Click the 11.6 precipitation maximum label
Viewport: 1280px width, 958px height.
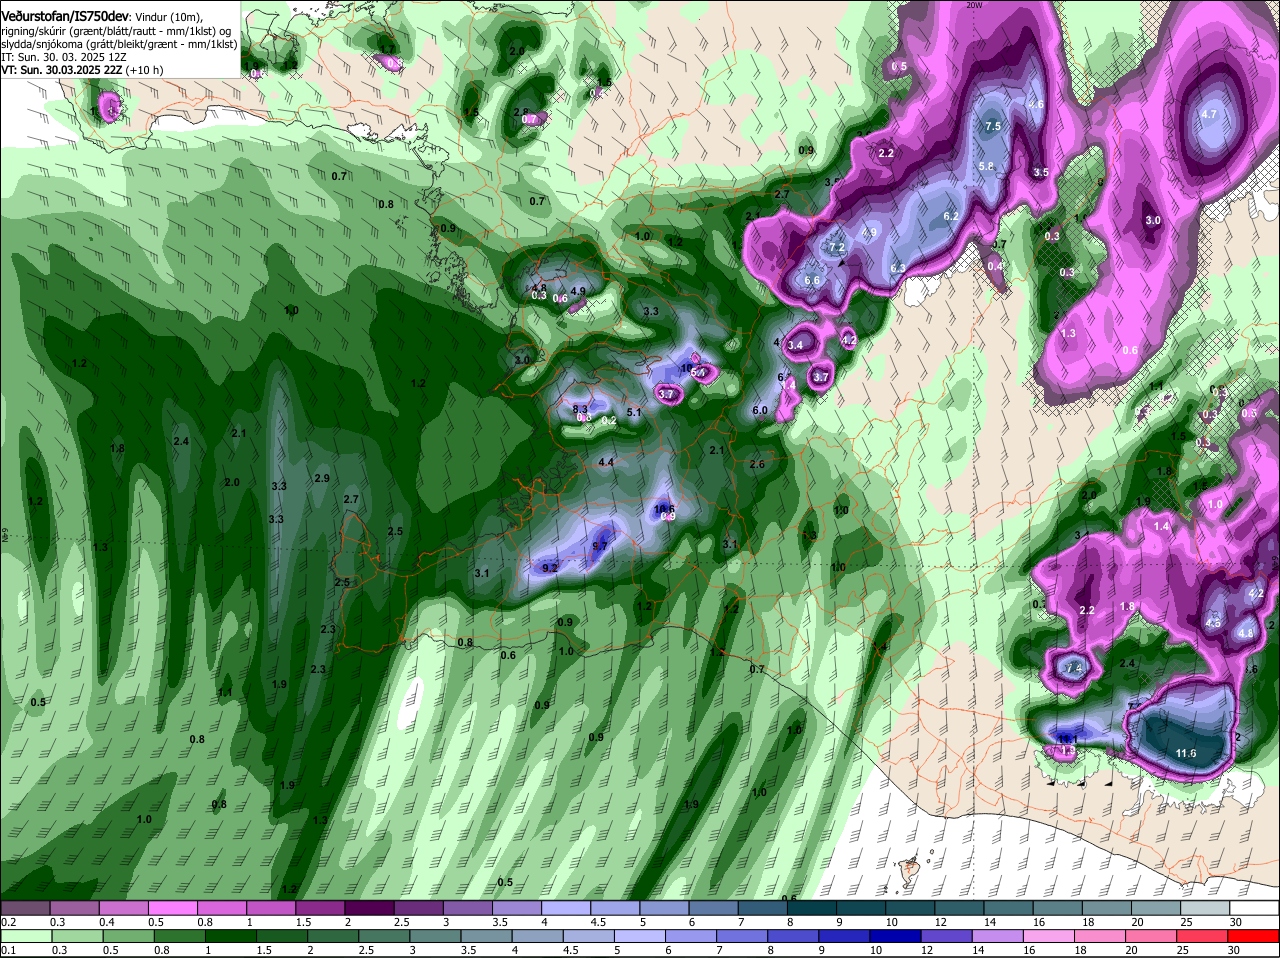(x=1186, y=753)
